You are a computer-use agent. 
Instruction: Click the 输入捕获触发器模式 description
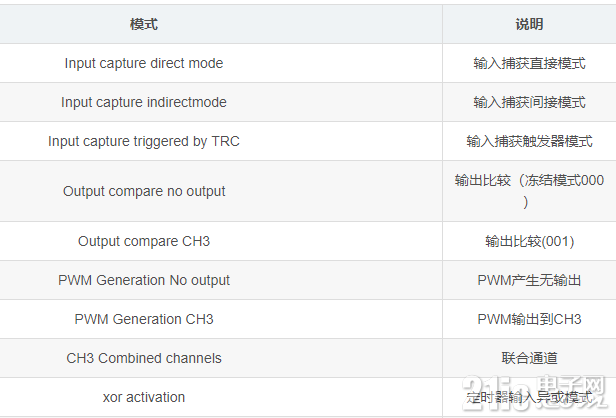[529, 141]
